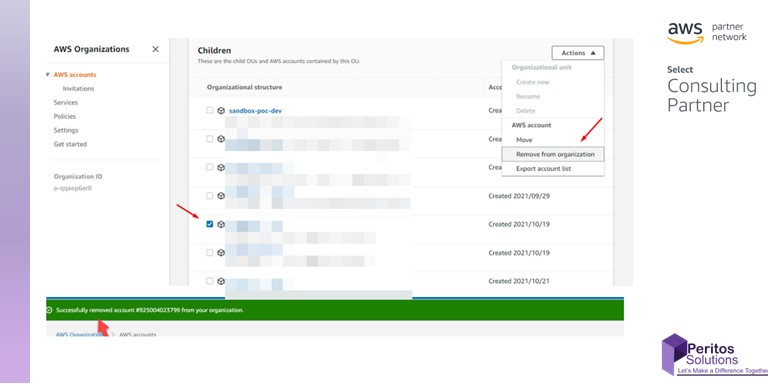
Task: Click disabled Create new menu entry
Action: [533, 82]
